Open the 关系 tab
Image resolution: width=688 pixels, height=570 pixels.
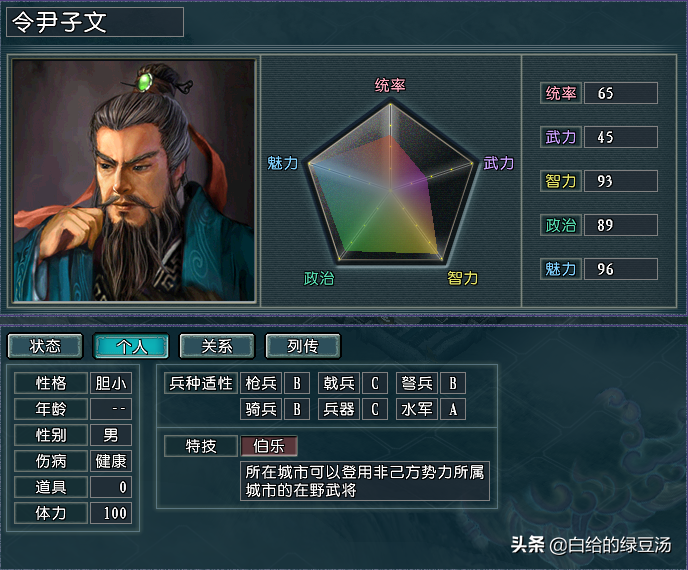click(217, 346)
